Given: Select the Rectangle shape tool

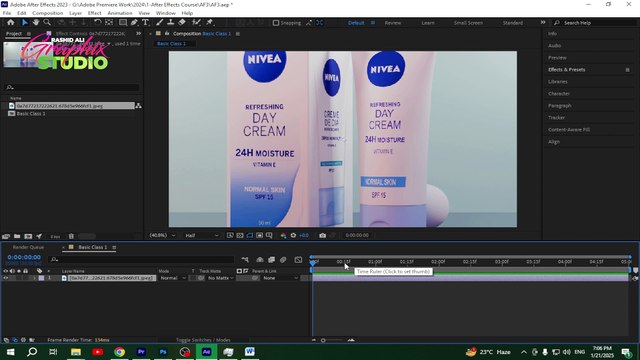Looking at the screenshot, I should 122,22.
